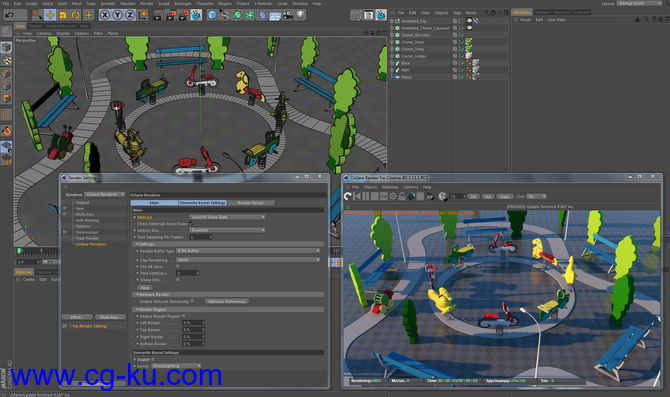Toggle the Multi-Pass checkbox in Render Settings list

[65, 214]
